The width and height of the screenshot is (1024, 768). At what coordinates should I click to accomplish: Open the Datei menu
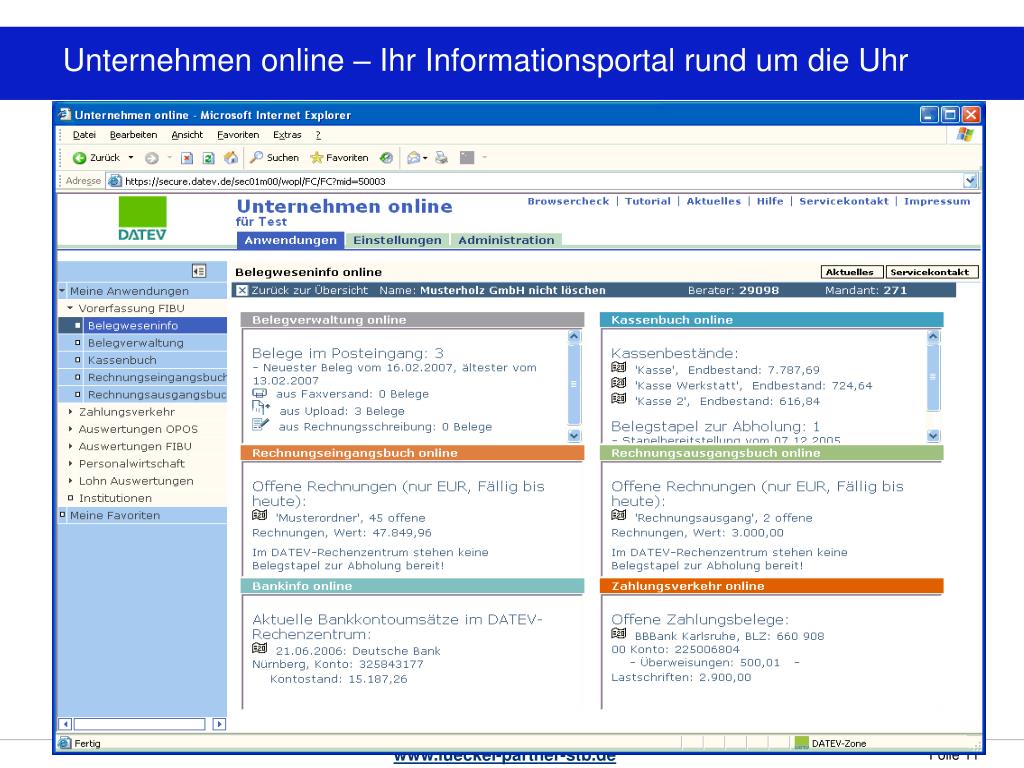pos(84,135)
